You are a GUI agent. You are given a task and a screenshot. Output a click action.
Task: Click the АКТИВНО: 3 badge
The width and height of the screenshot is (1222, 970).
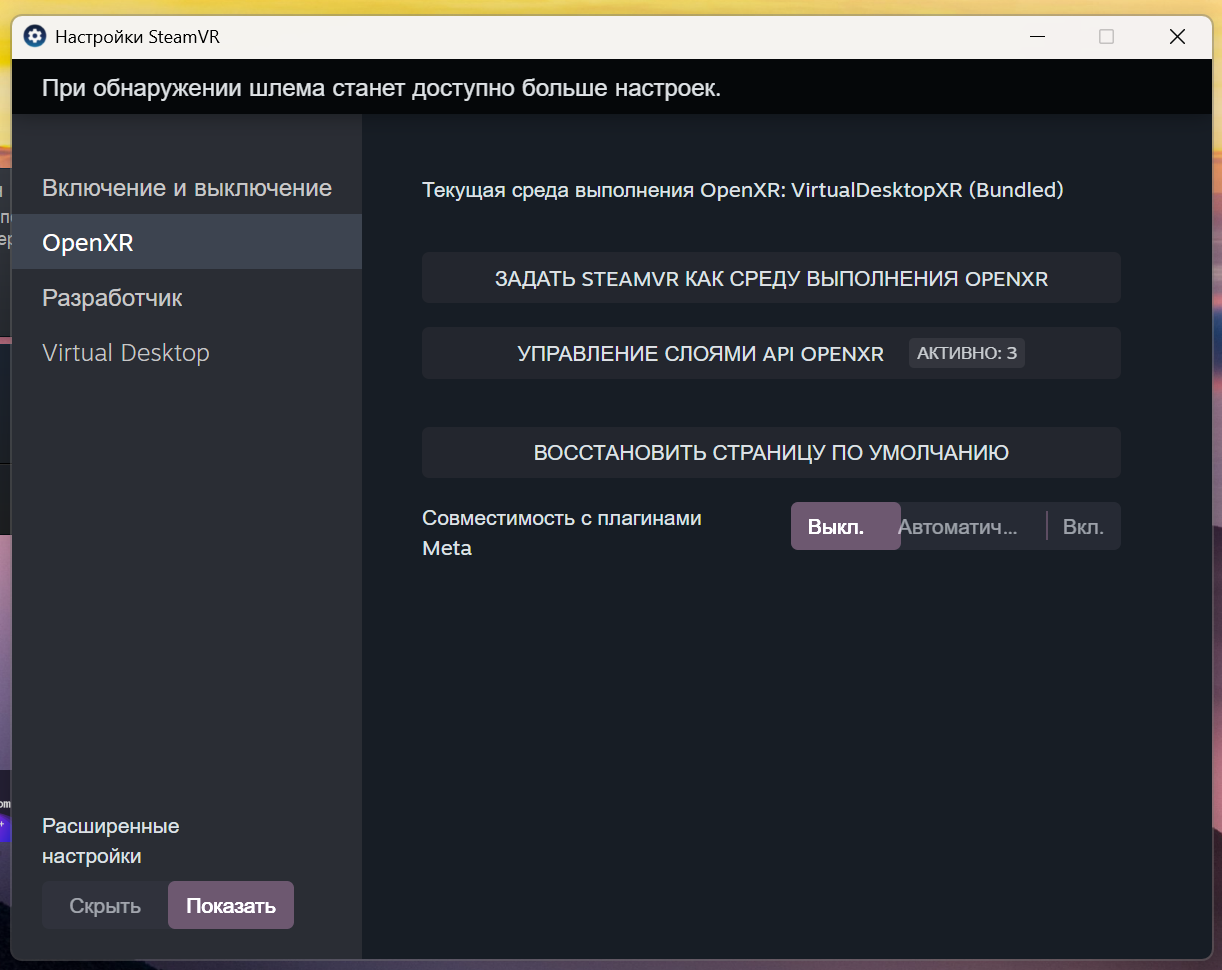pyautogui.click(x=966, y=353)
